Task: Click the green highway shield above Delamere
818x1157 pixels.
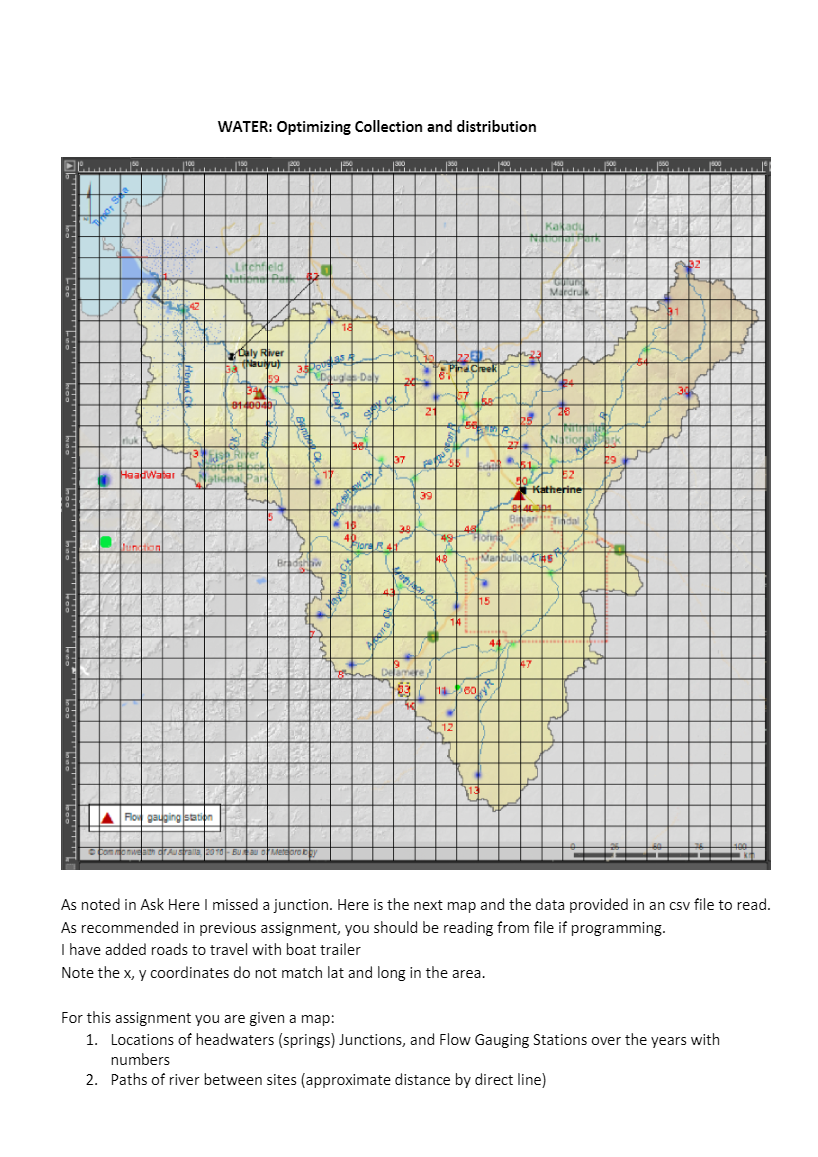Action: (433, 636)
